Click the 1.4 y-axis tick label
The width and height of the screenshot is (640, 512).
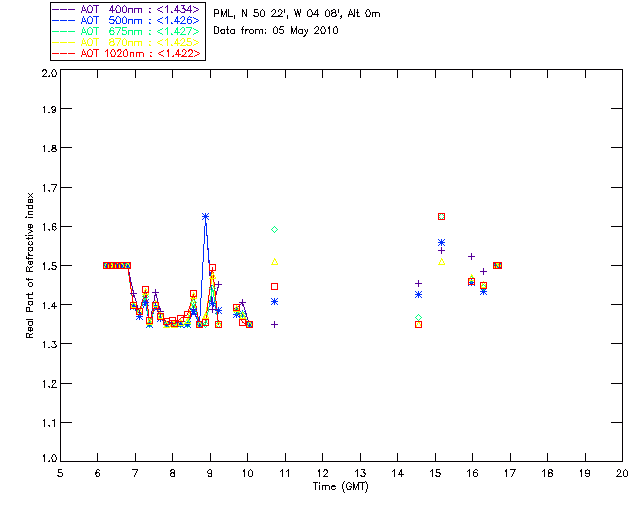[x=49, y=305]
